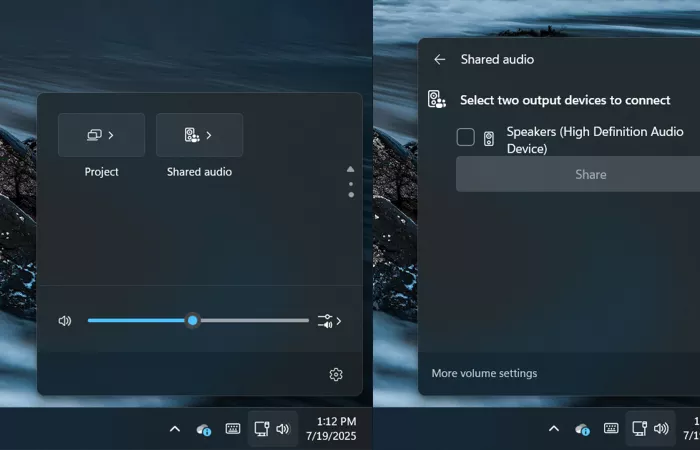Click the scroll-up arrow in quick settings
Image resolution: width=700 pixels, height=450 pixels.
coord(350,169)
